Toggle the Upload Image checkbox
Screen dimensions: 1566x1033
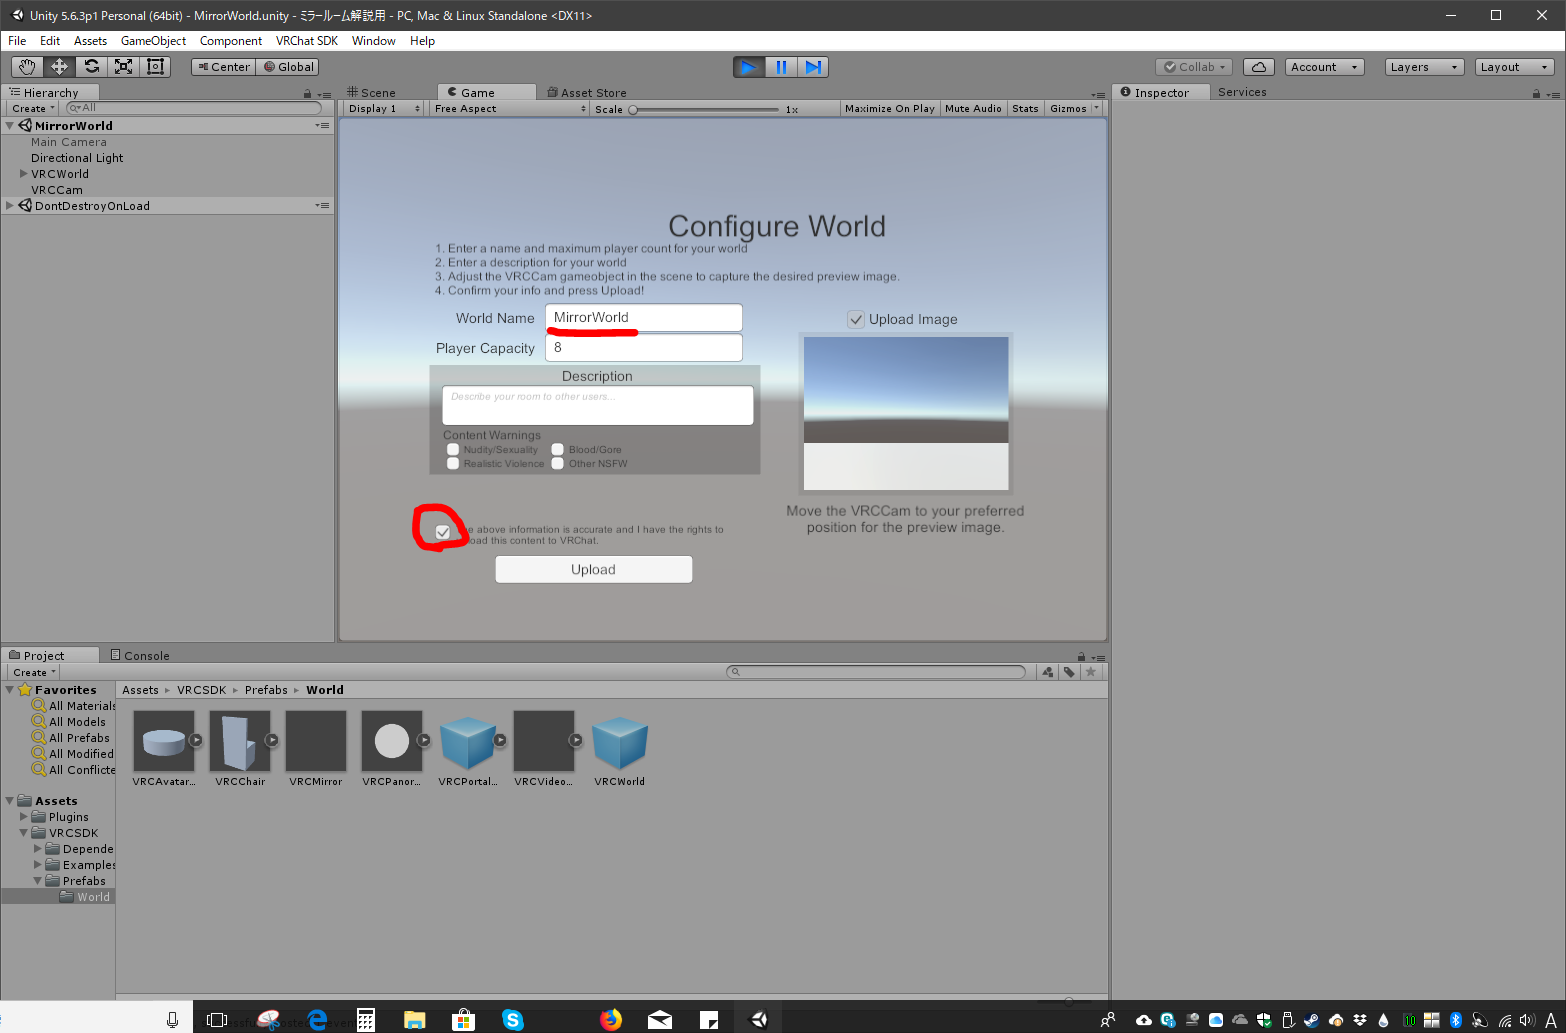[x=856, y=319]
